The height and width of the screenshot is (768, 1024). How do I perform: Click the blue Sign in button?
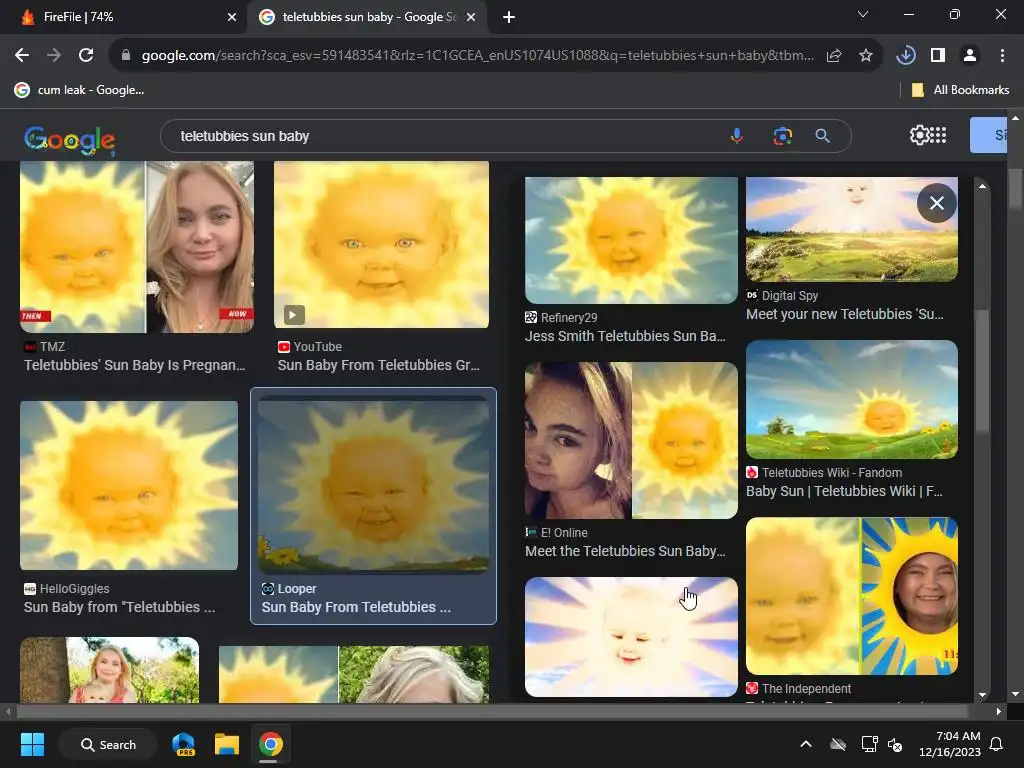click(988, 135)
